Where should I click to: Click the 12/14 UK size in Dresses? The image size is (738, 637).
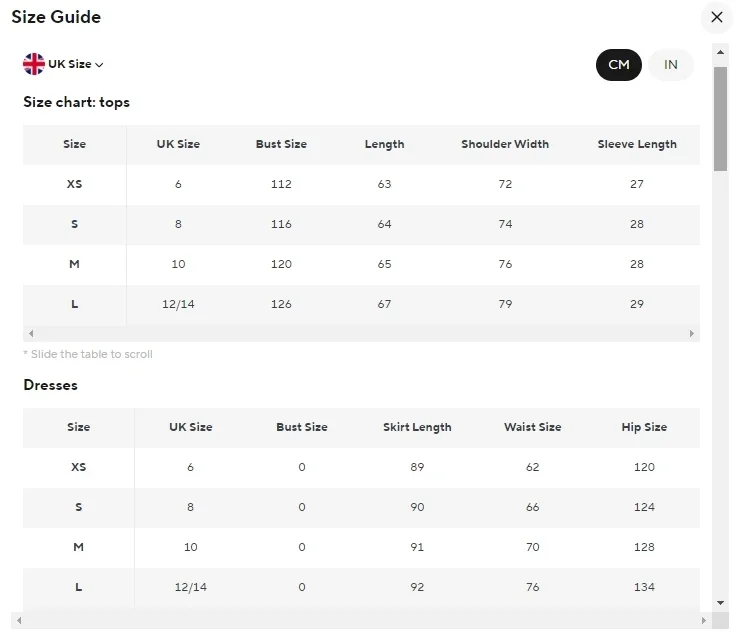coord(191,587)
